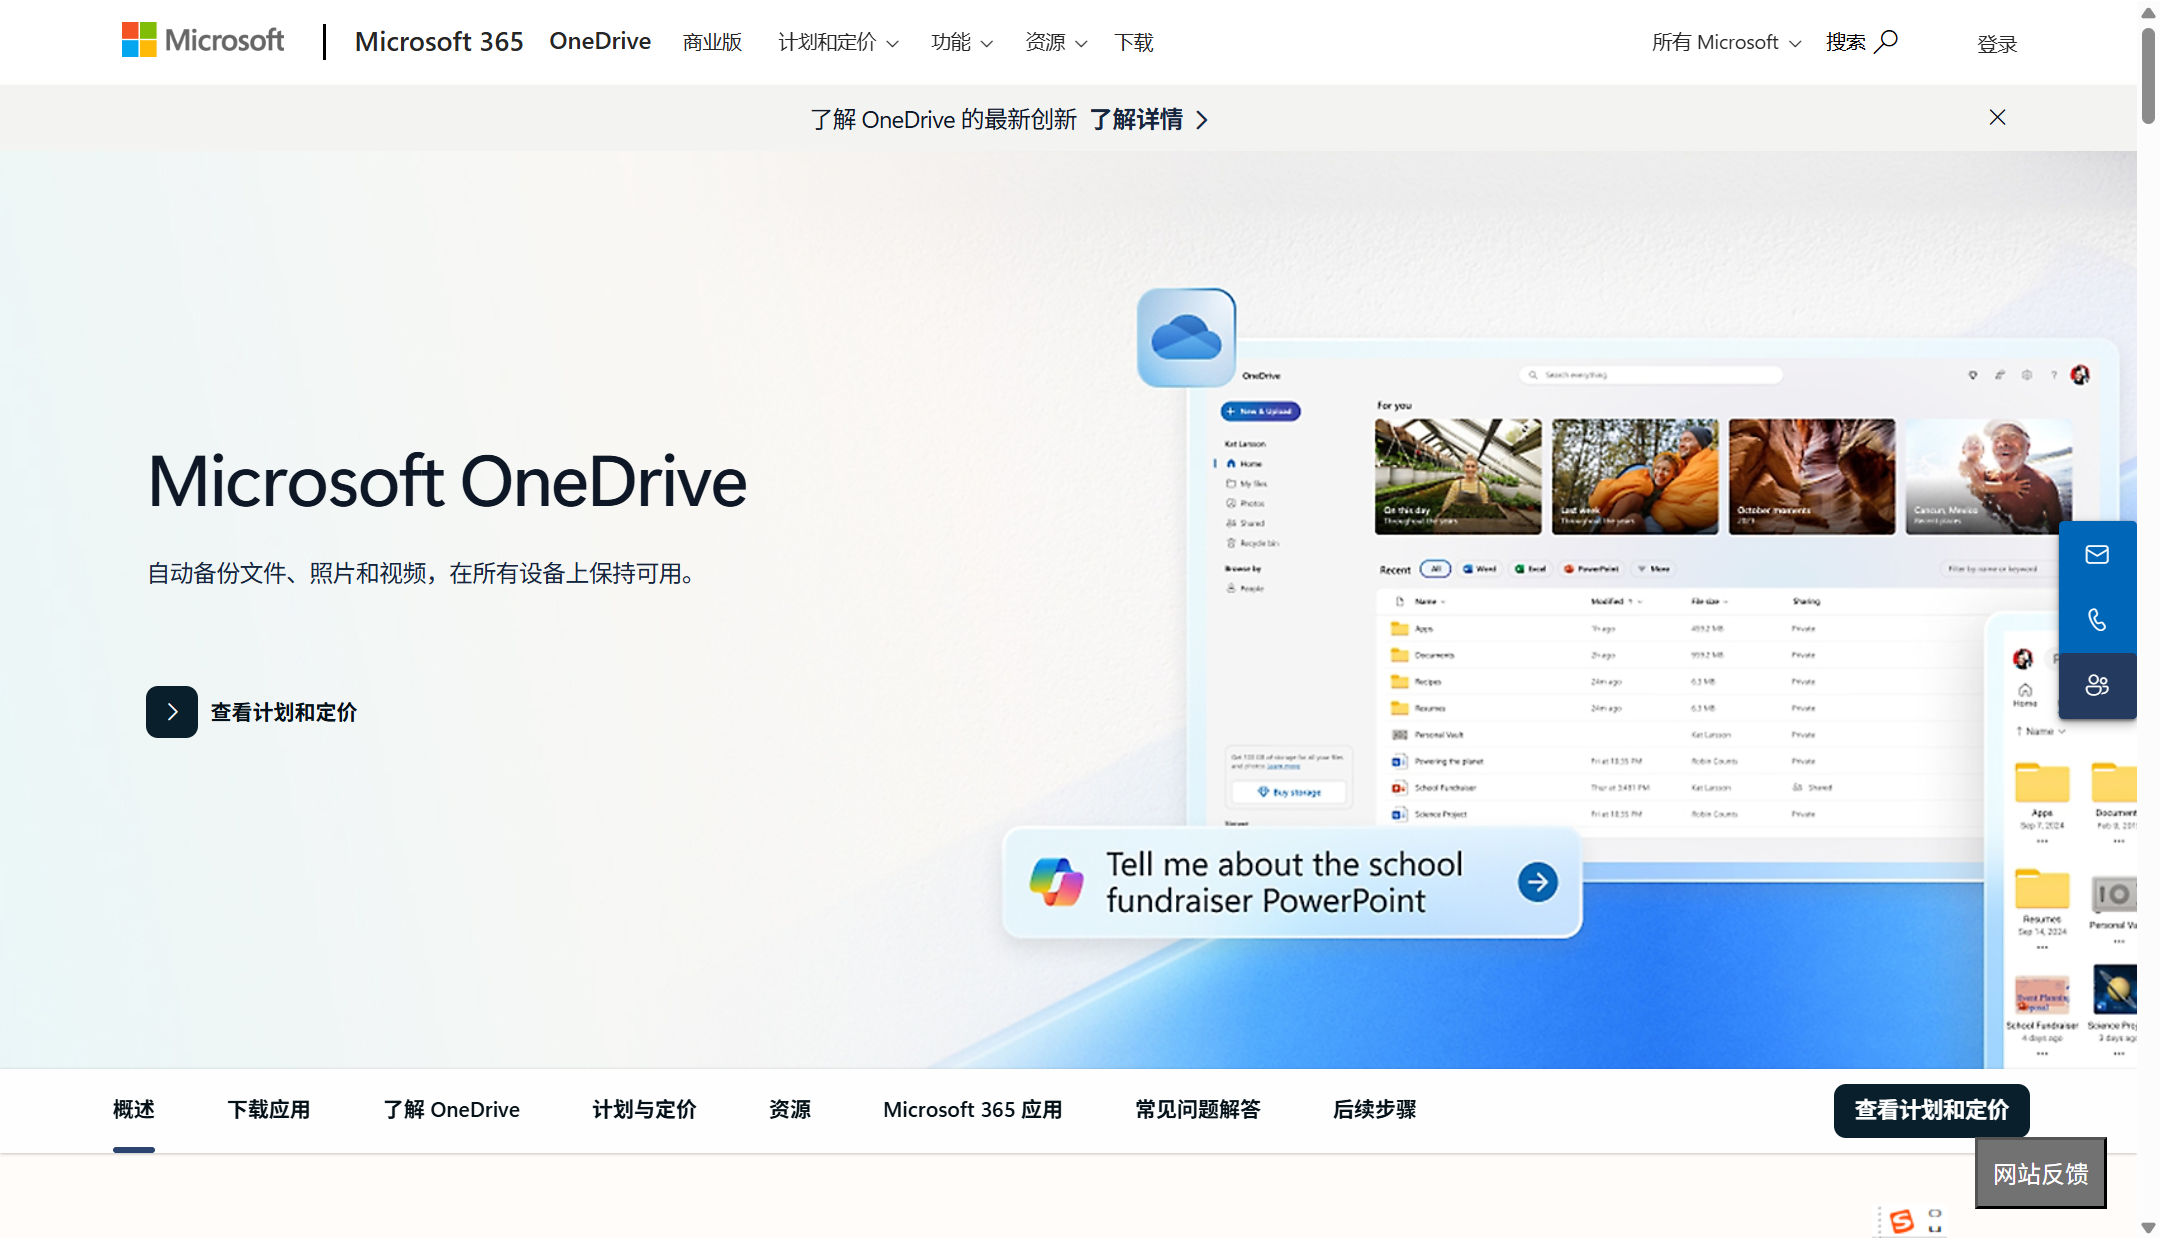Click the arrow icon in 查看计划和定价 hero button

171,711
